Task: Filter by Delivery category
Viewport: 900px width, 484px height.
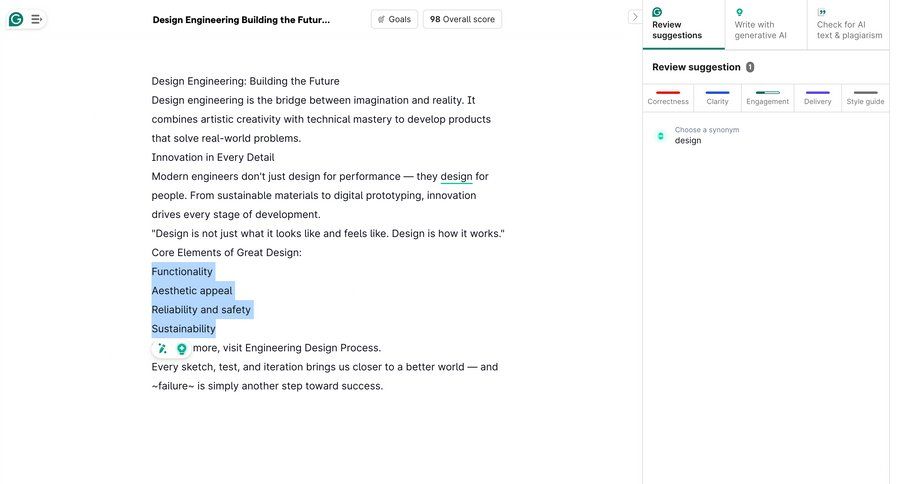Action: [817, 98]
